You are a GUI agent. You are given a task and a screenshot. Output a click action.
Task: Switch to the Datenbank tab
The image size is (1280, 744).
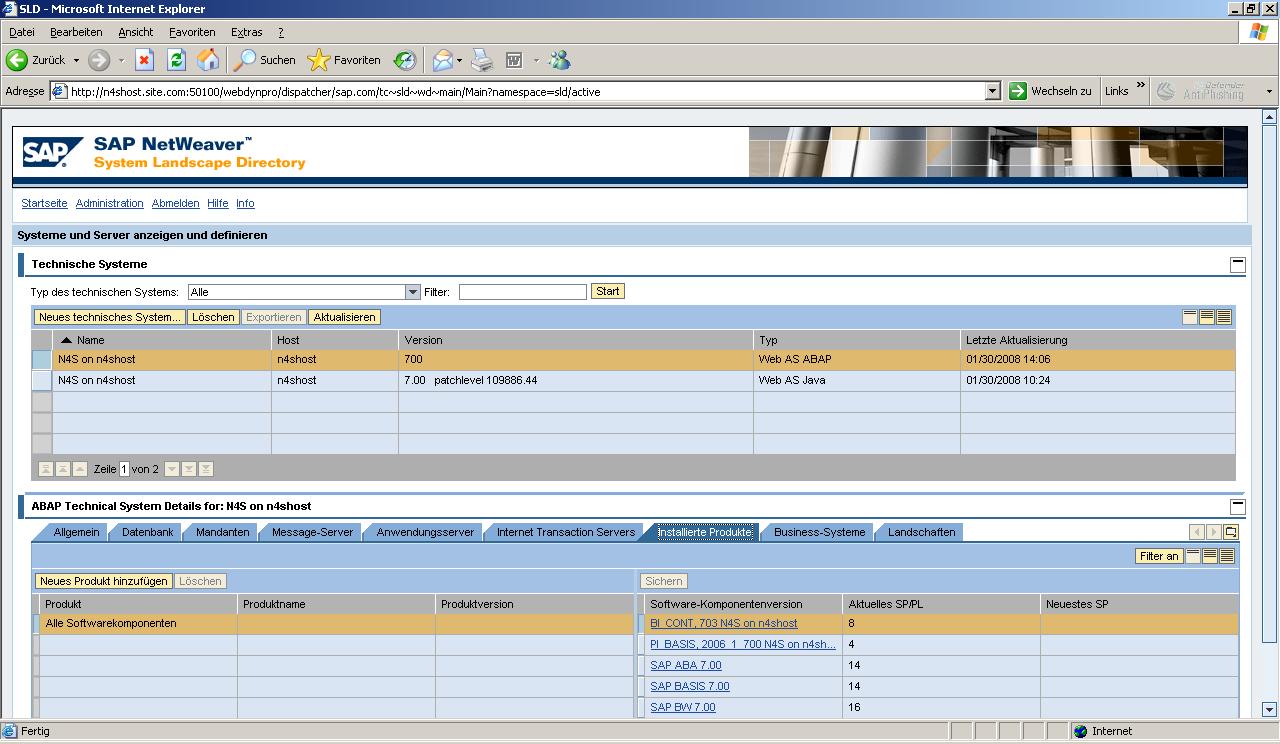click(x=147, y=532)
